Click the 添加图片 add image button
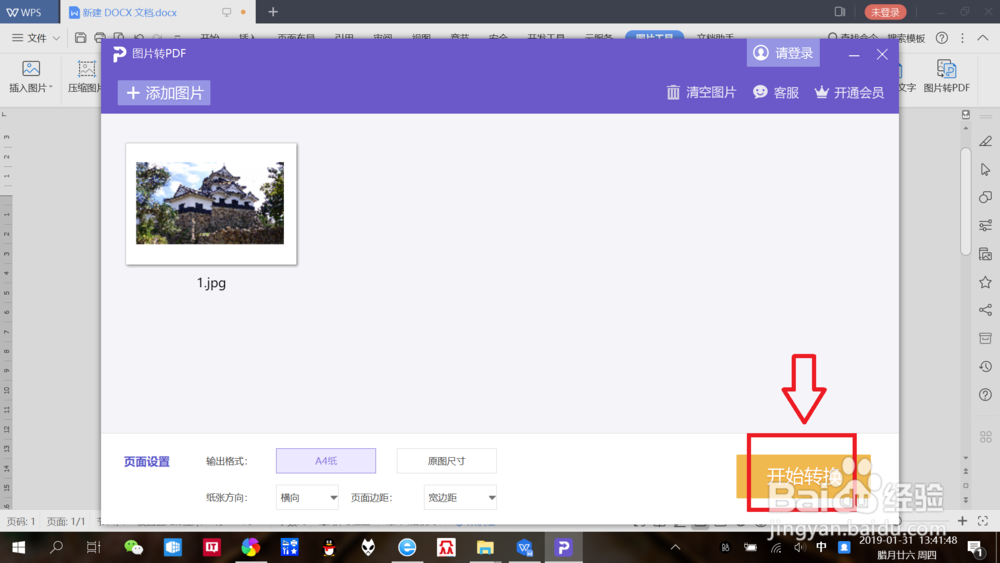Image resolution: width=1000 pixels, height=563 pixels. pos(164,93)
